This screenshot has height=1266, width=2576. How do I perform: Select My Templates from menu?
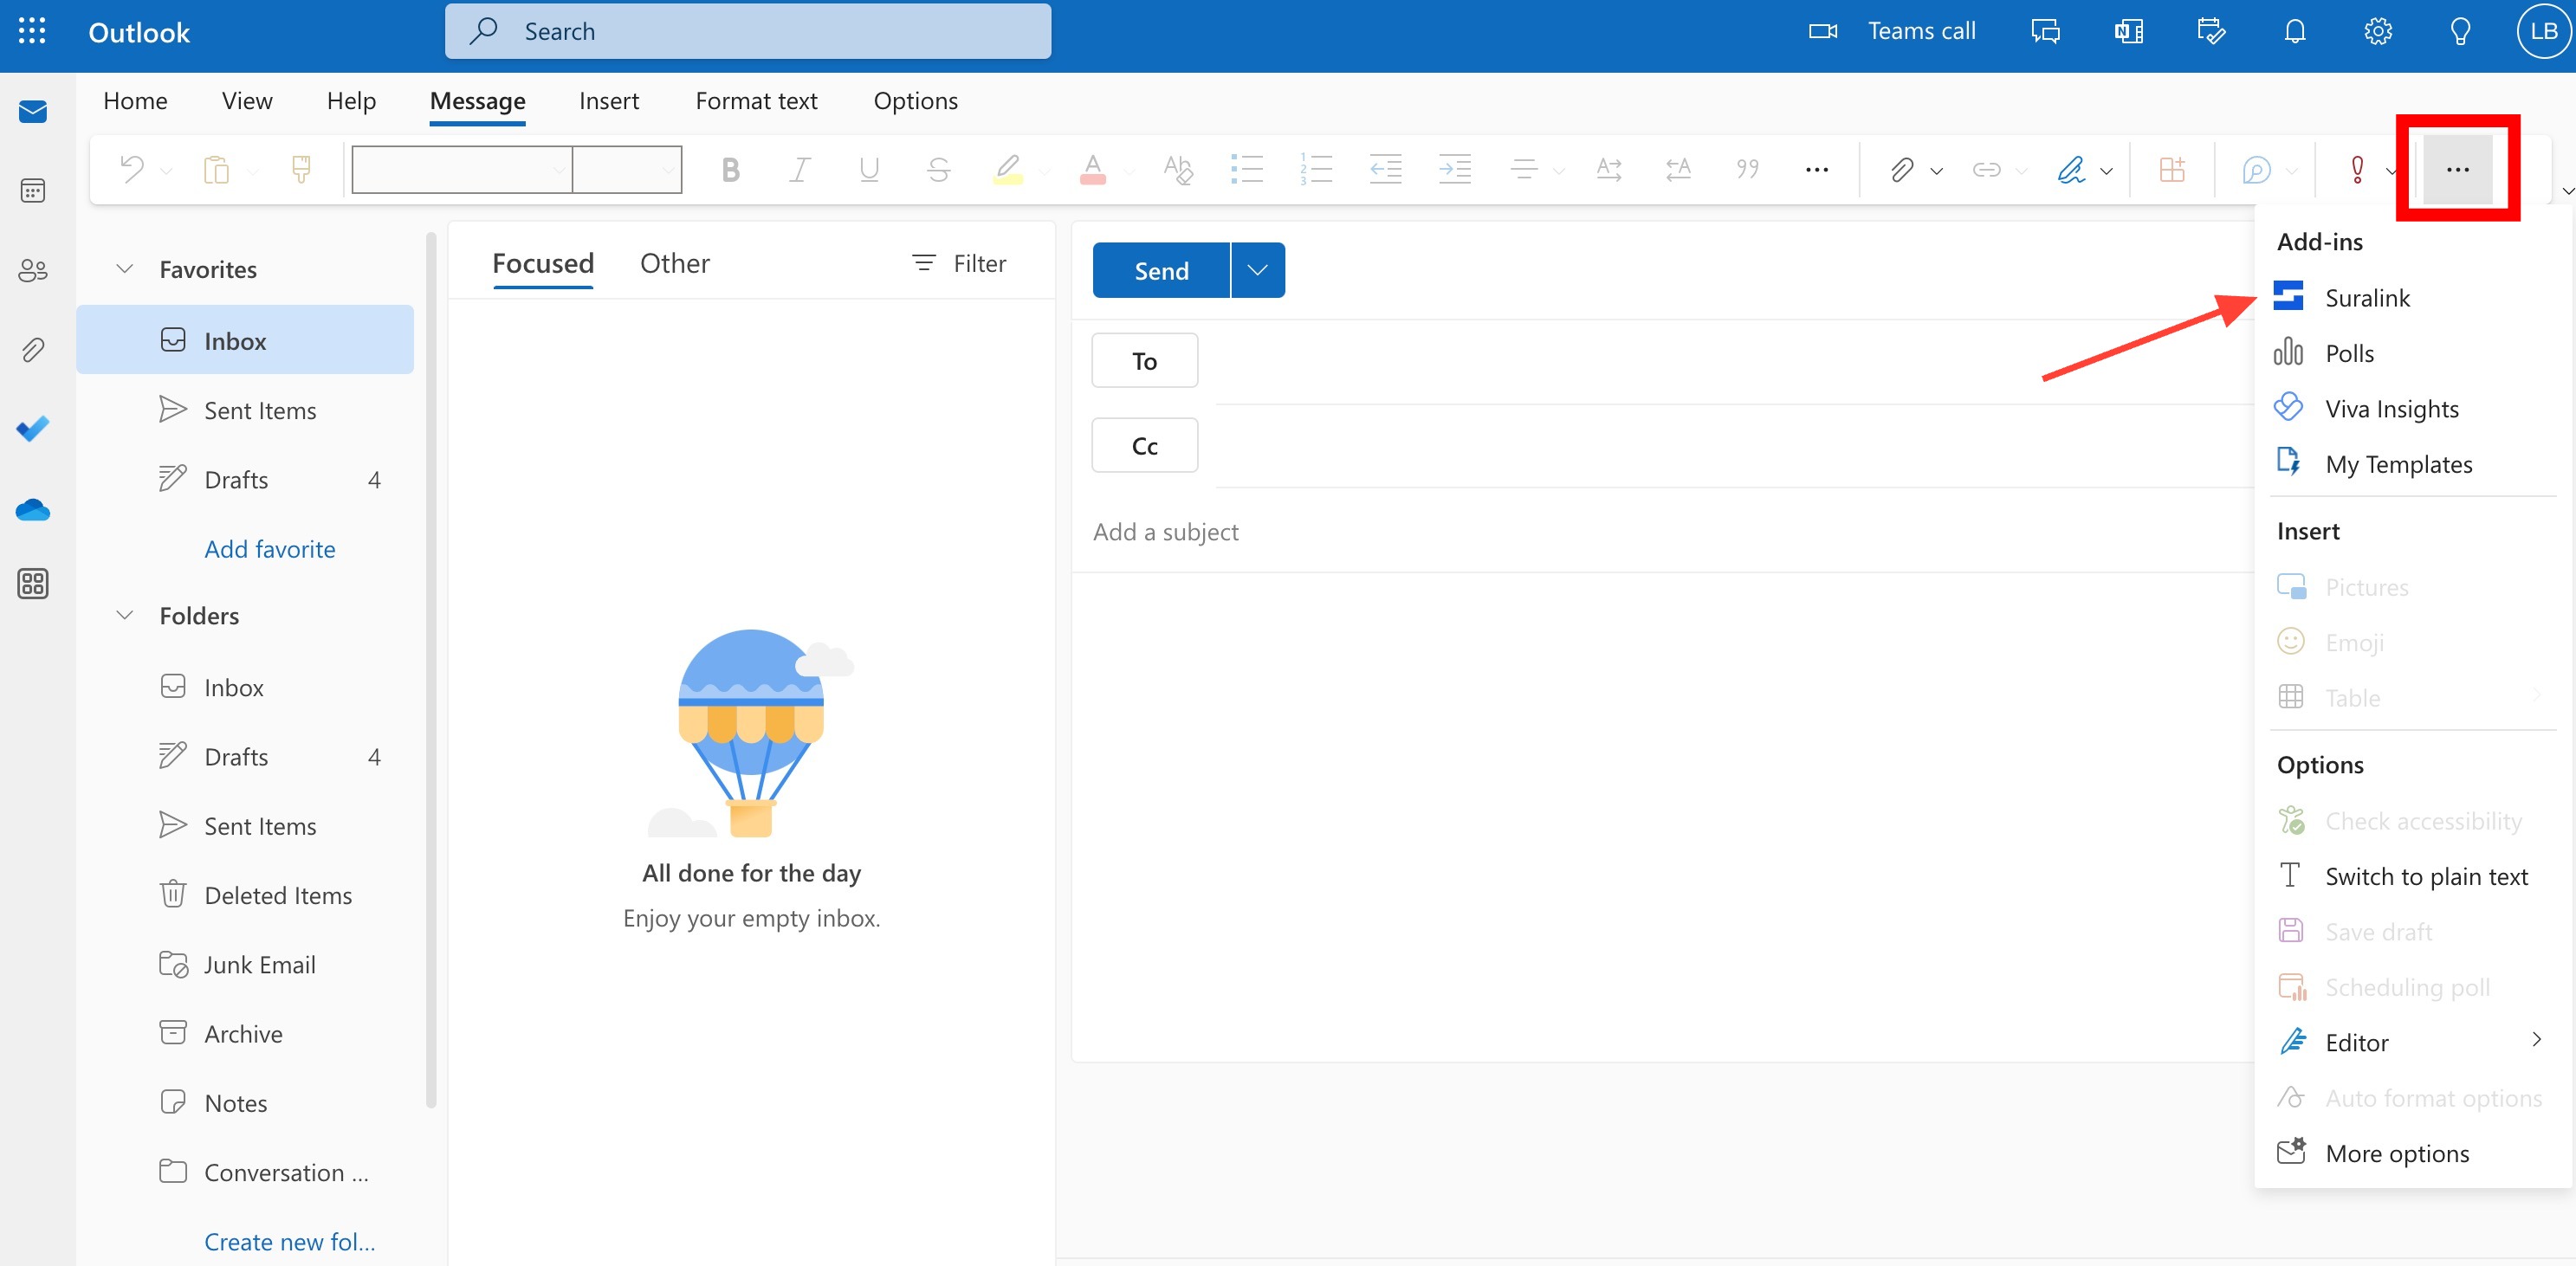click(x=2413, y=463)
